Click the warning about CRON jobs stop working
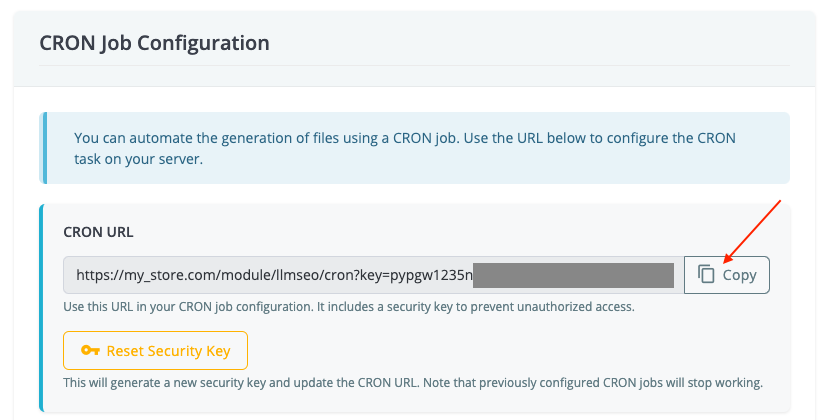The height and width of the screenshot is (420, 833). click(x=413, y=382)
